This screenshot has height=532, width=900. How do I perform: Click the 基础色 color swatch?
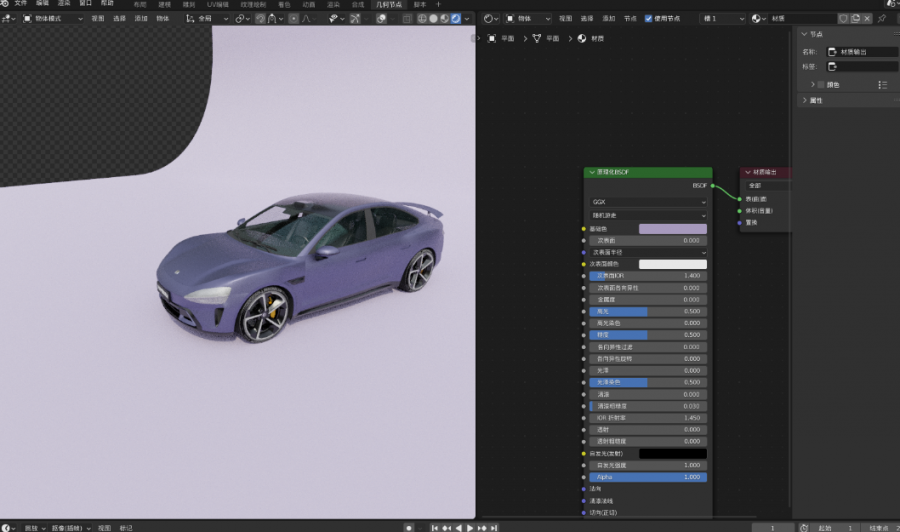672,229
